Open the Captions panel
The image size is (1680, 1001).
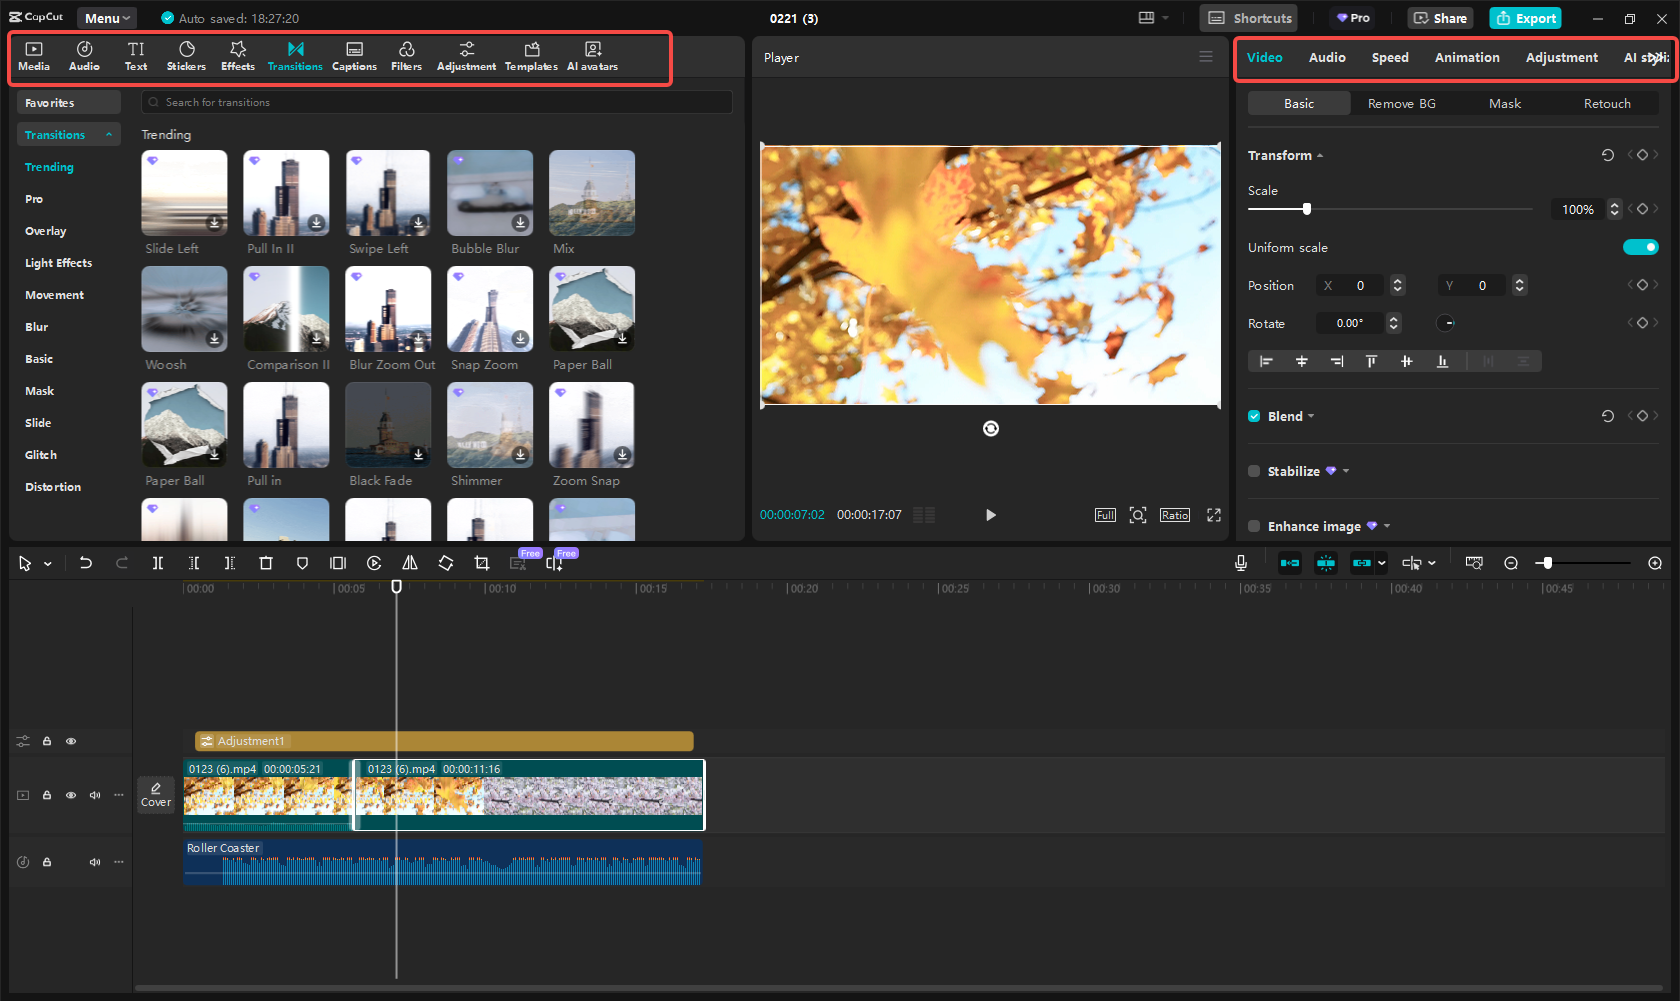pyautogui.click(x=354, y=55)
